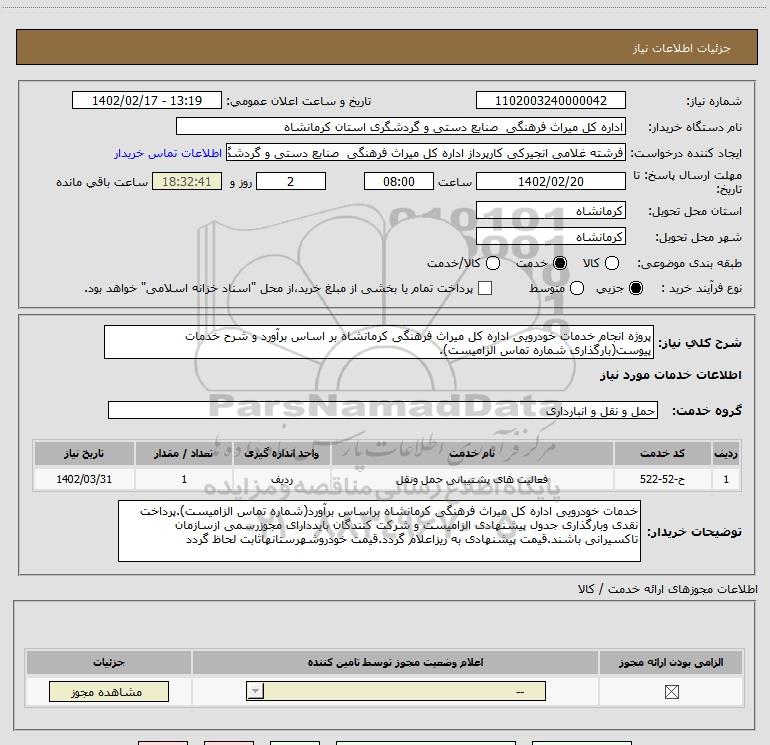
Task: Click the remaining days field showing 2
Action: (x=291, y=181)
